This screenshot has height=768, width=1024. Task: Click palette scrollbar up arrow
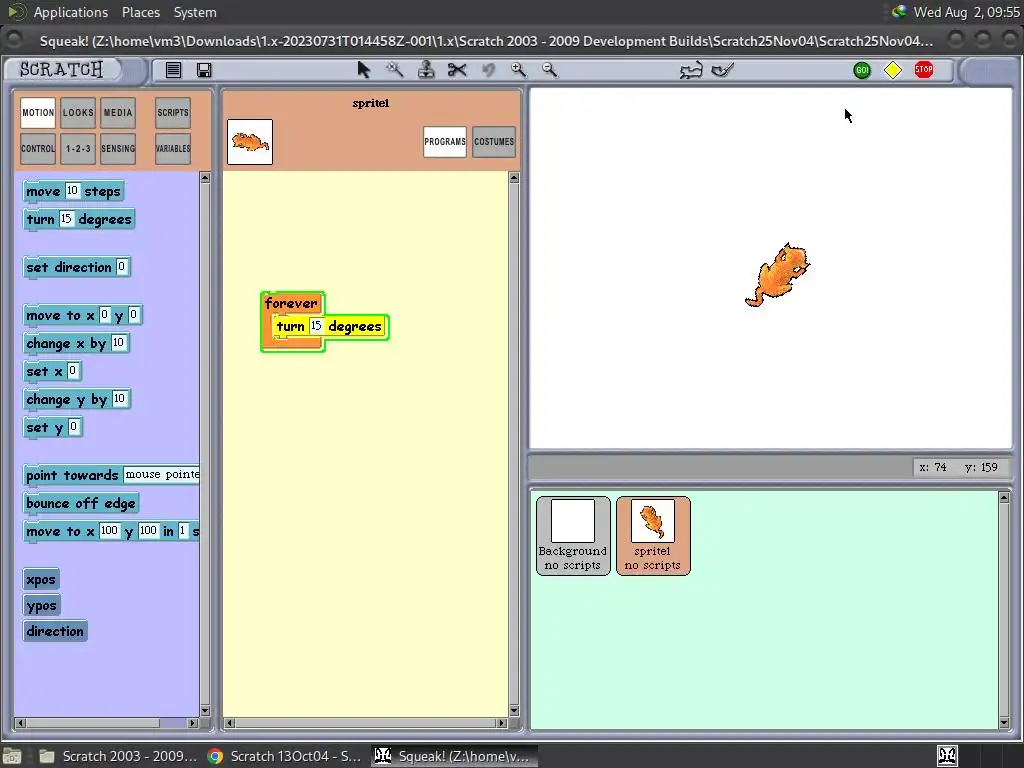point(205,178)
